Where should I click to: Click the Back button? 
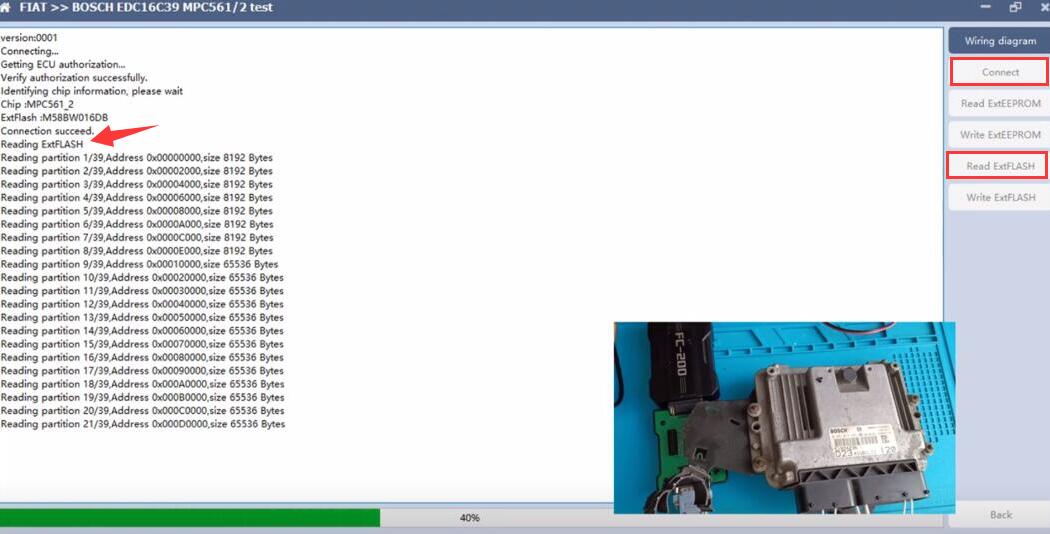(x=1000, y=515)
